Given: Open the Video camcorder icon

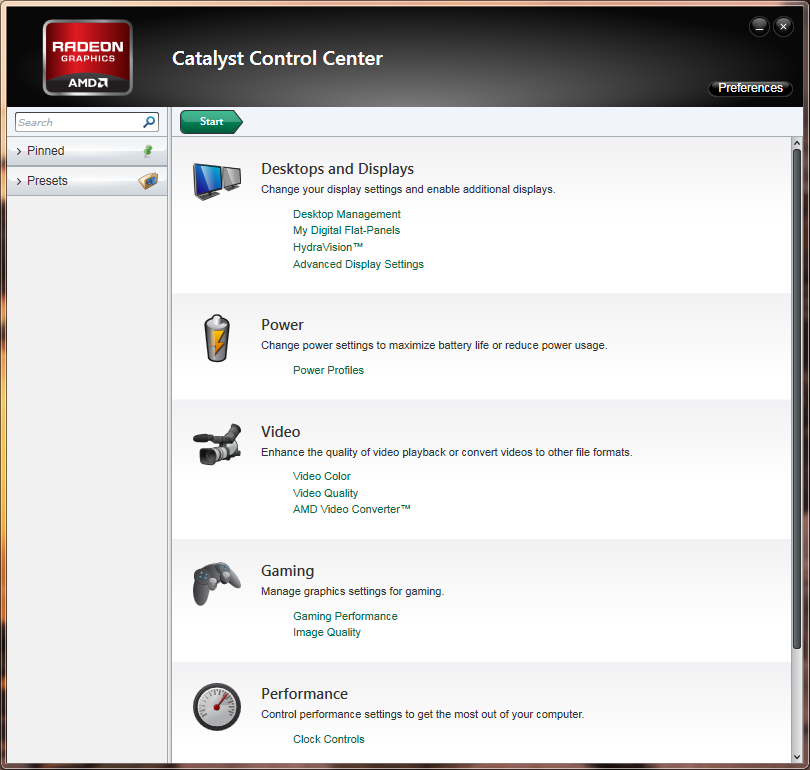Looking at the screenshot, I should pos(217,444).
